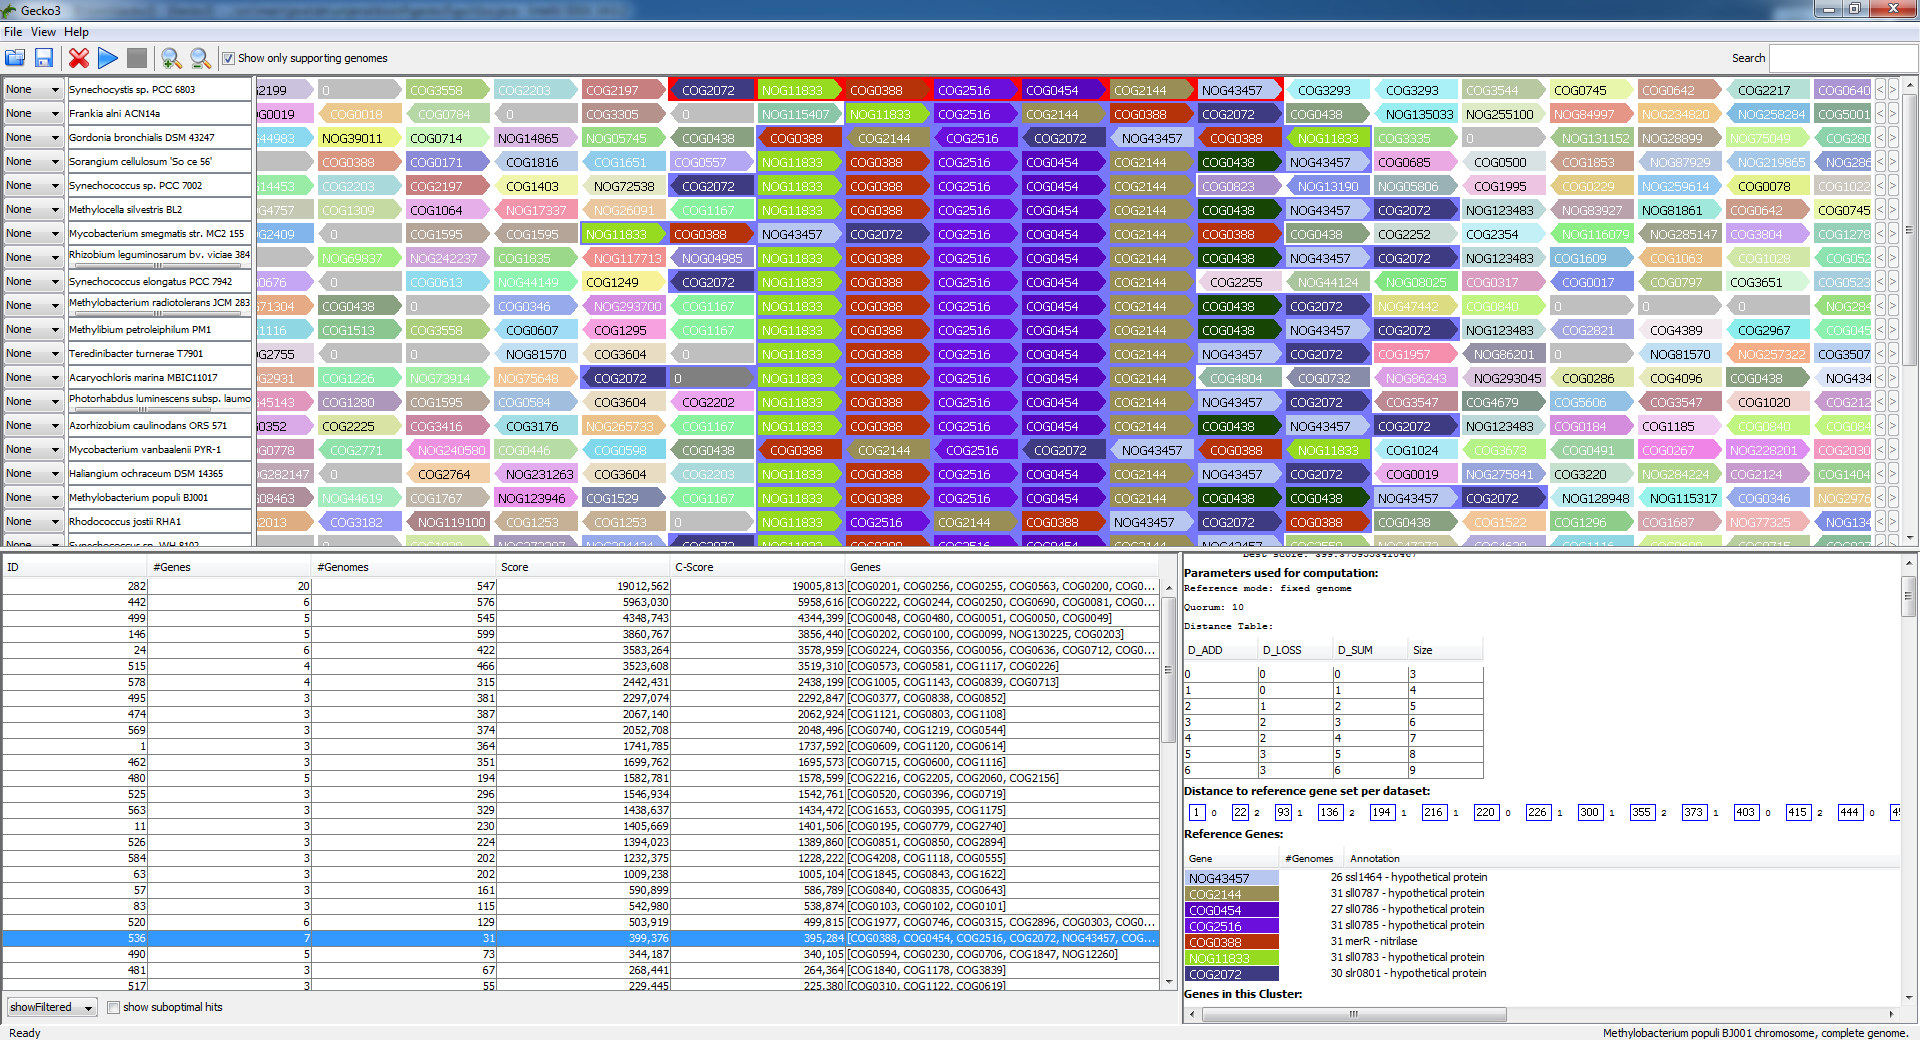This screenshot has width=1920, height=1040.
Task: Select gene arrow COG0171 in Sorangium cellulosum row
Action: (x=447, y=162)
